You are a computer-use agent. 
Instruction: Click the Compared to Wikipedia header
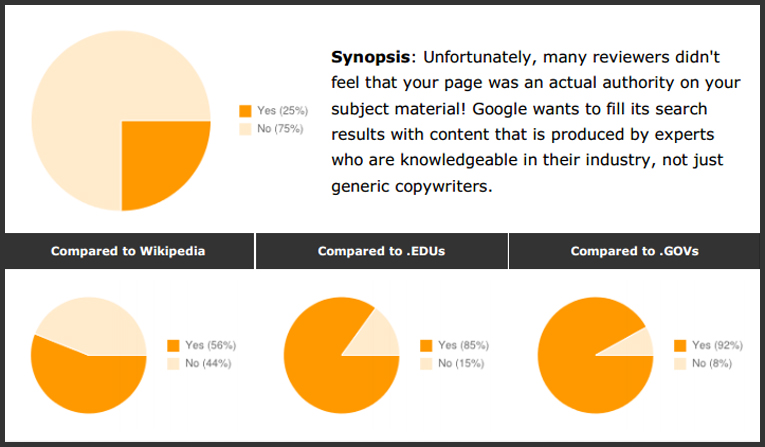coord(128,251)
